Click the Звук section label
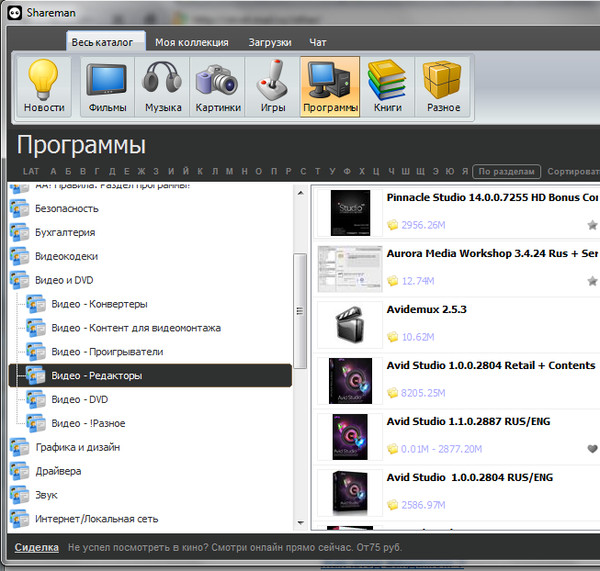This screenshot has height=571, width=600. point(46,495)
